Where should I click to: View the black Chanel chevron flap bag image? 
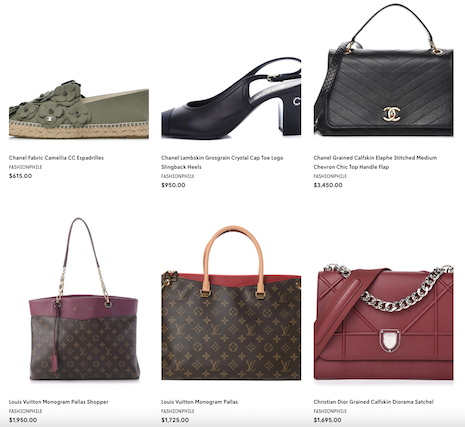[x=384, y=70]
